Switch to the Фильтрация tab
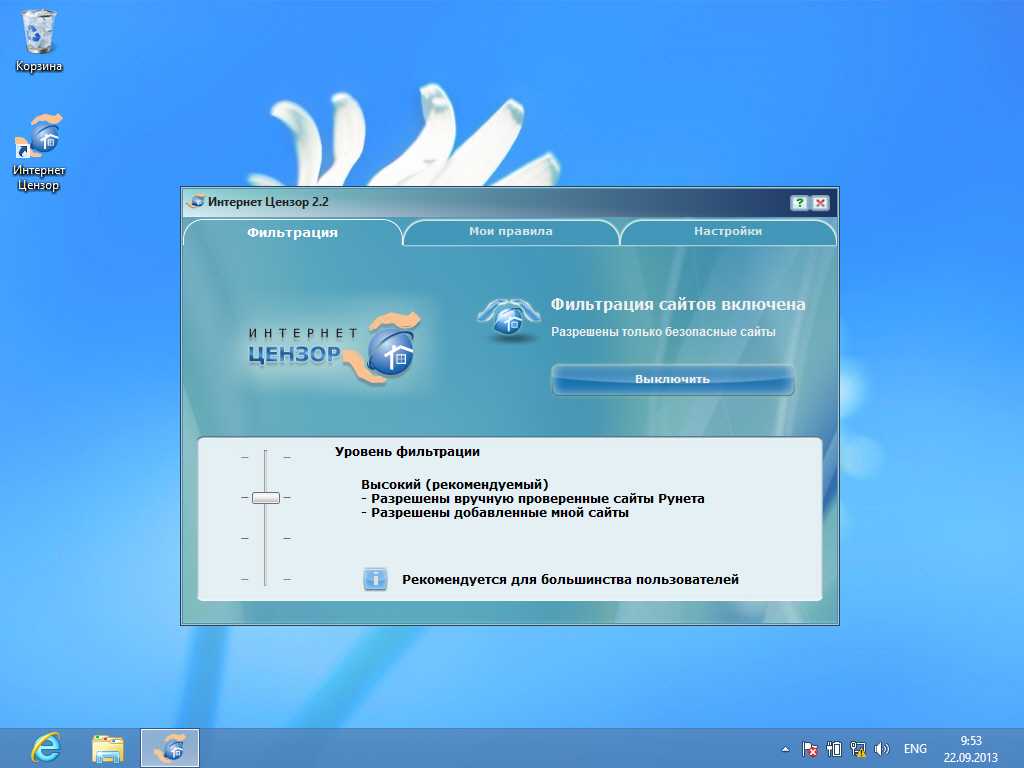The height and width of the screenshot is (768, 1024). (x=292, y=232)
